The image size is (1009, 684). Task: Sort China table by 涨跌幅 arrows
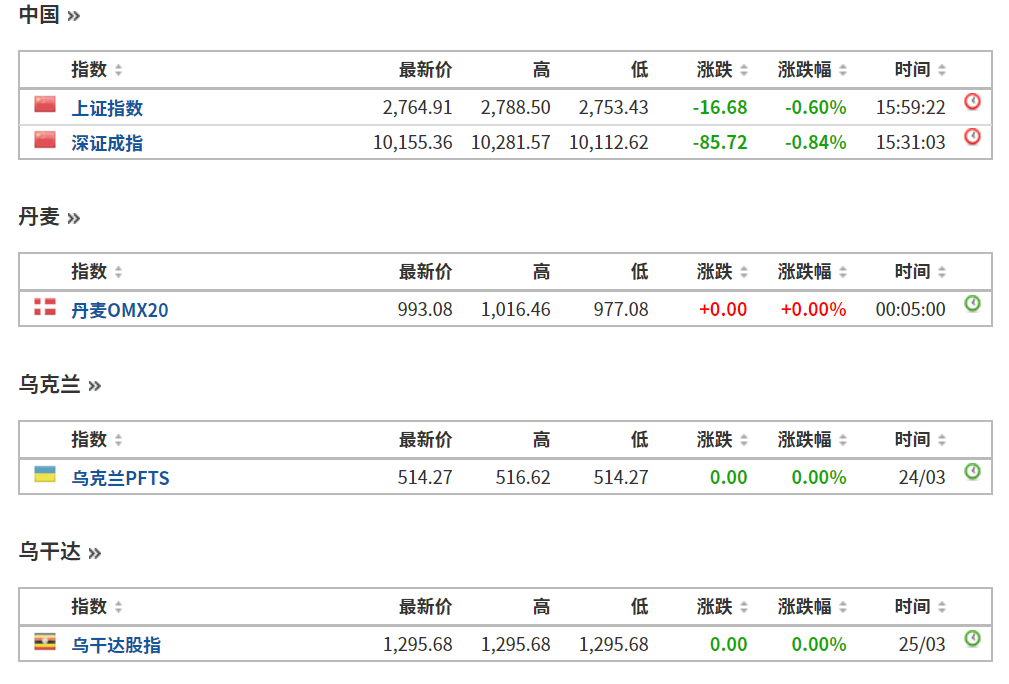tap(842, 71)
